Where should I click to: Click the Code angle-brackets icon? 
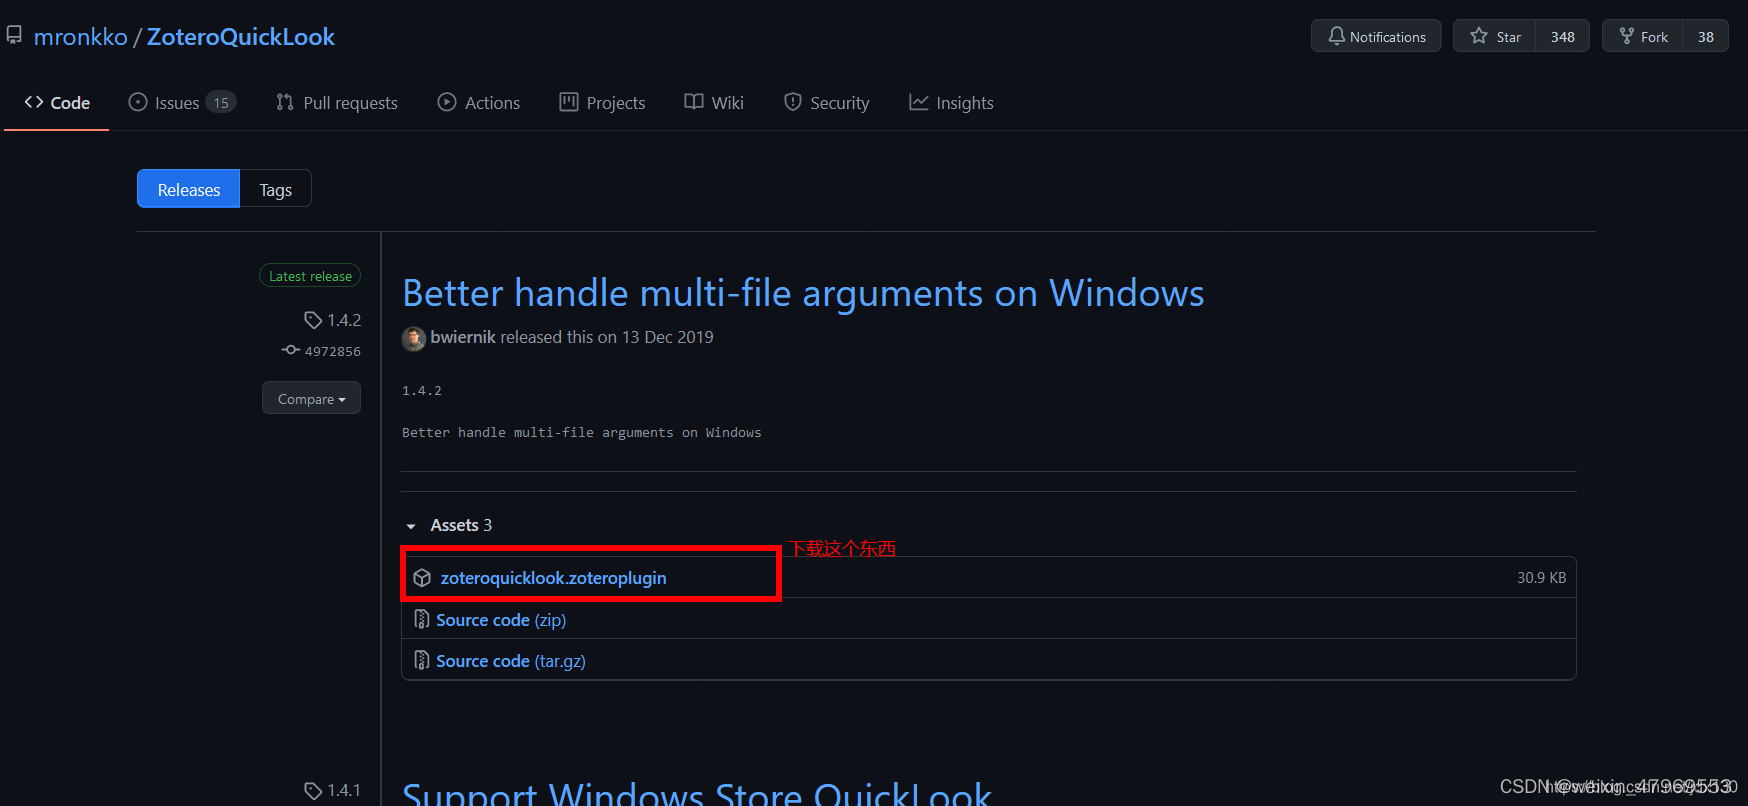coord(34,102)
